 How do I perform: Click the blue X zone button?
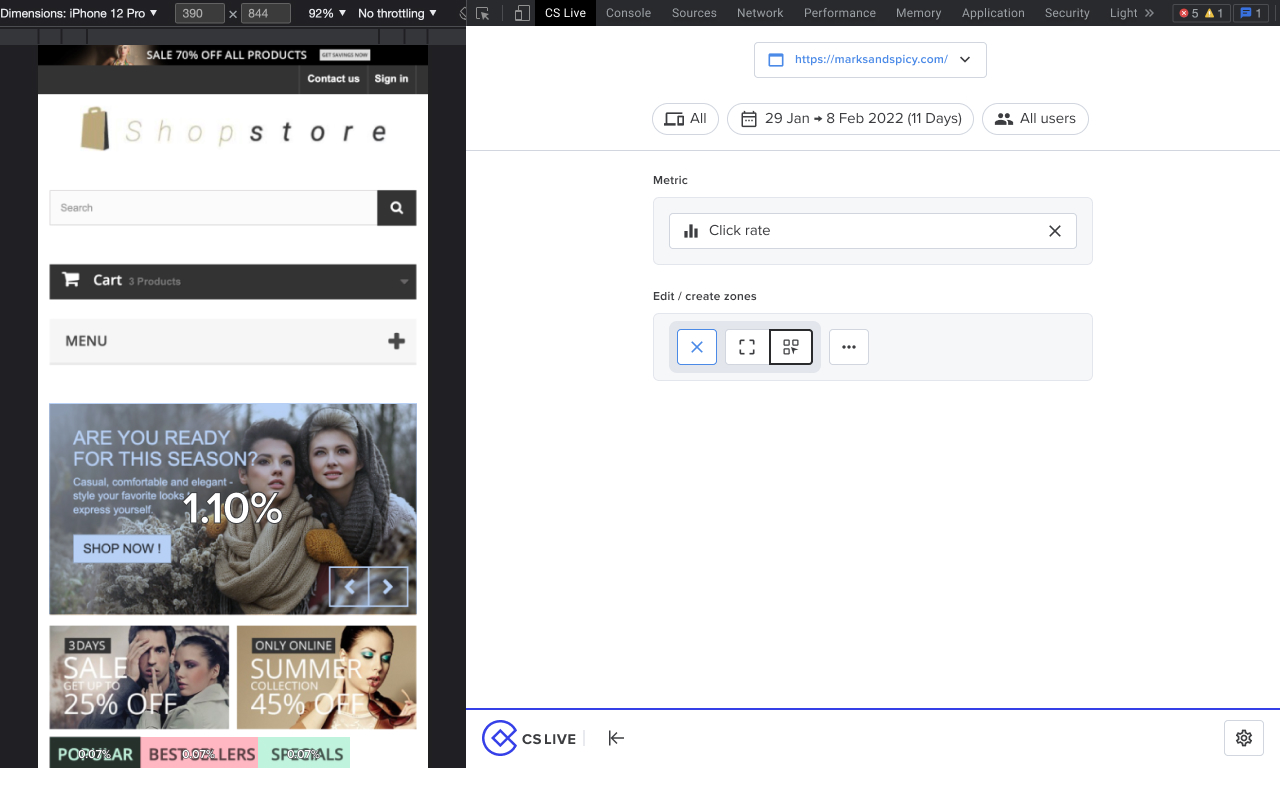tap(697, 347)
